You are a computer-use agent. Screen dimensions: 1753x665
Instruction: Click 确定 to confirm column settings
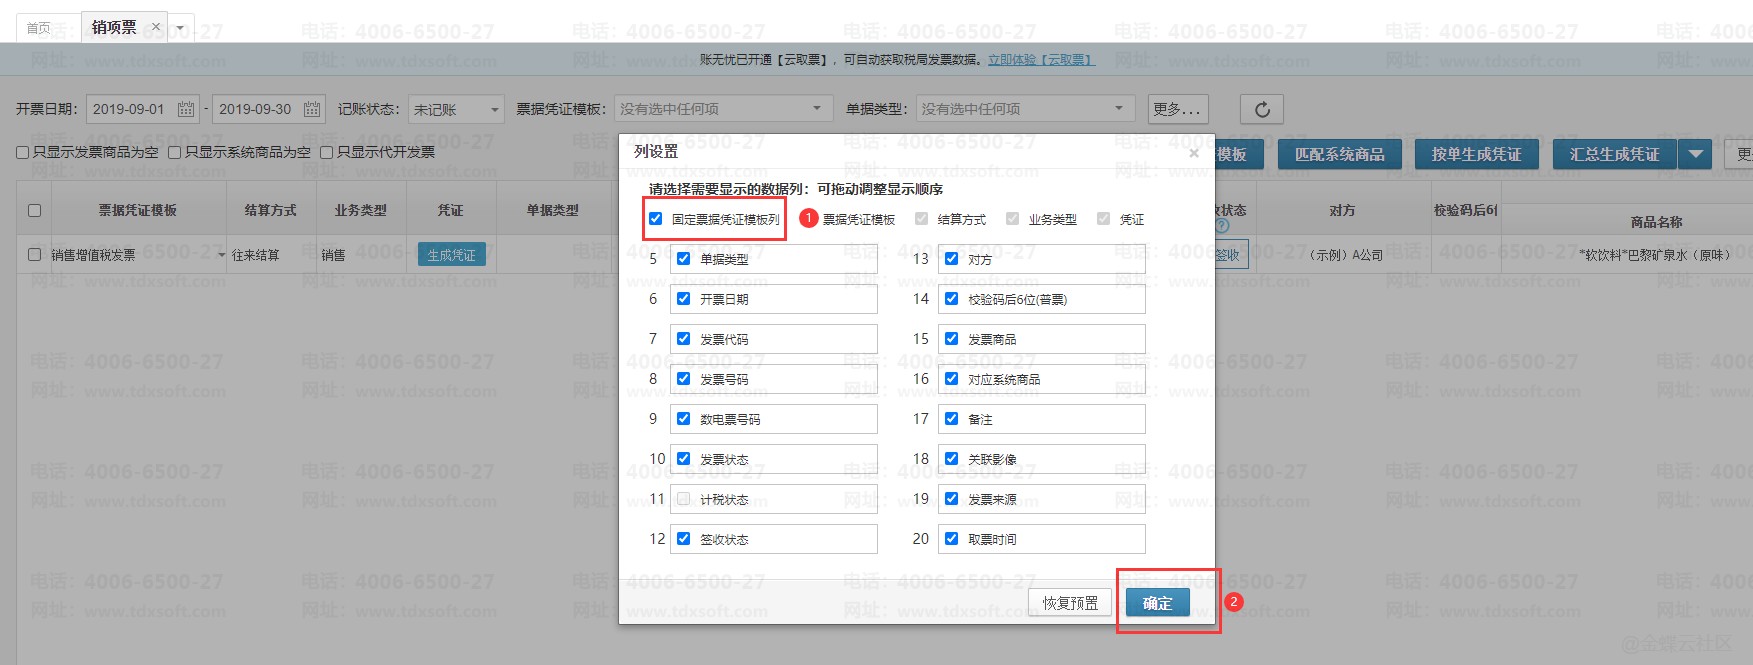[1157, 603]
